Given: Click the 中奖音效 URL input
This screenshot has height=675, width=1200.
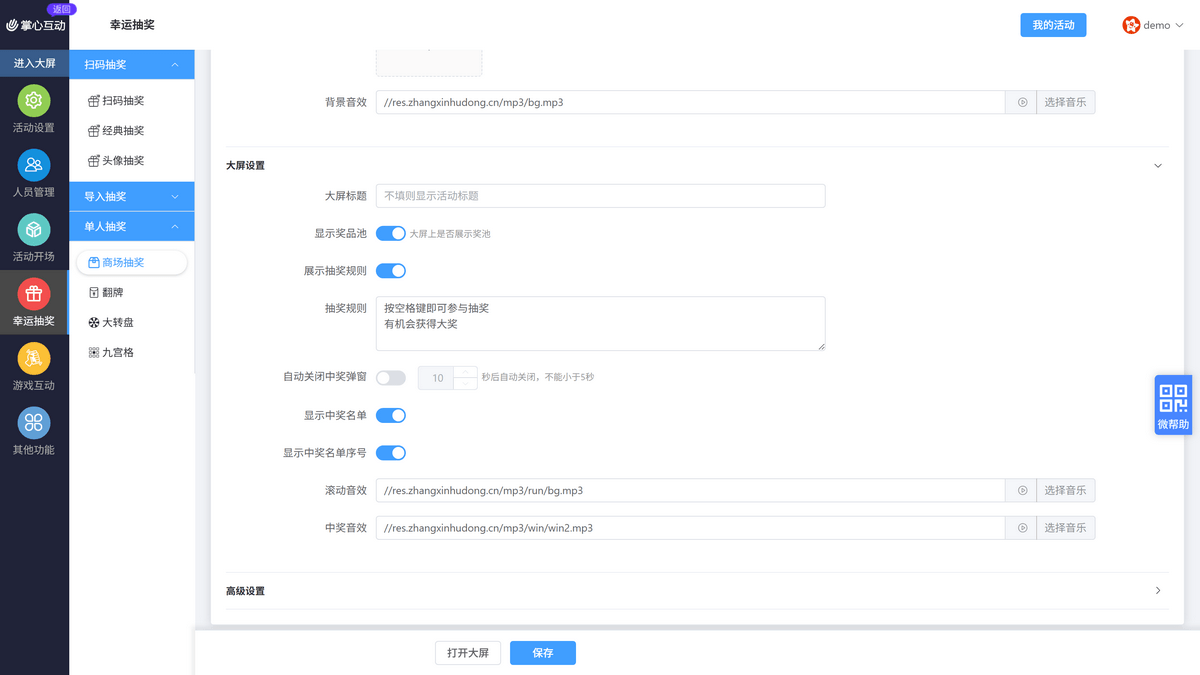Looking at the screenshot, I should [691, 527].
